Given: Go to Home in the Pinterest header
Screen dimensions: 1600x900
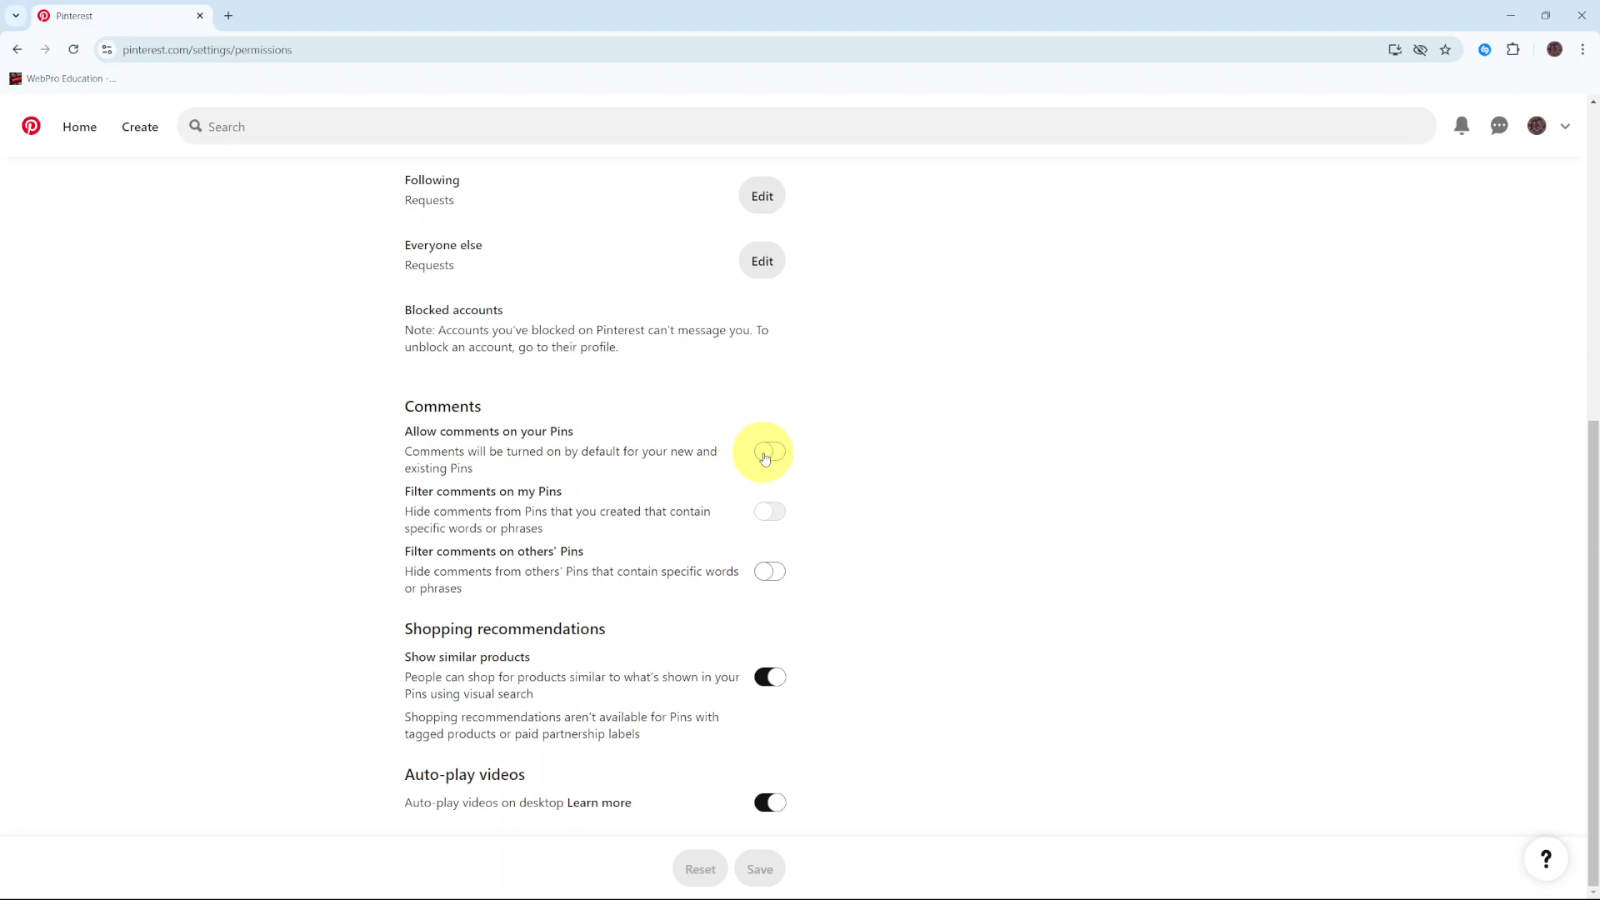Looking at the screenshot, I should click(80, 127).
